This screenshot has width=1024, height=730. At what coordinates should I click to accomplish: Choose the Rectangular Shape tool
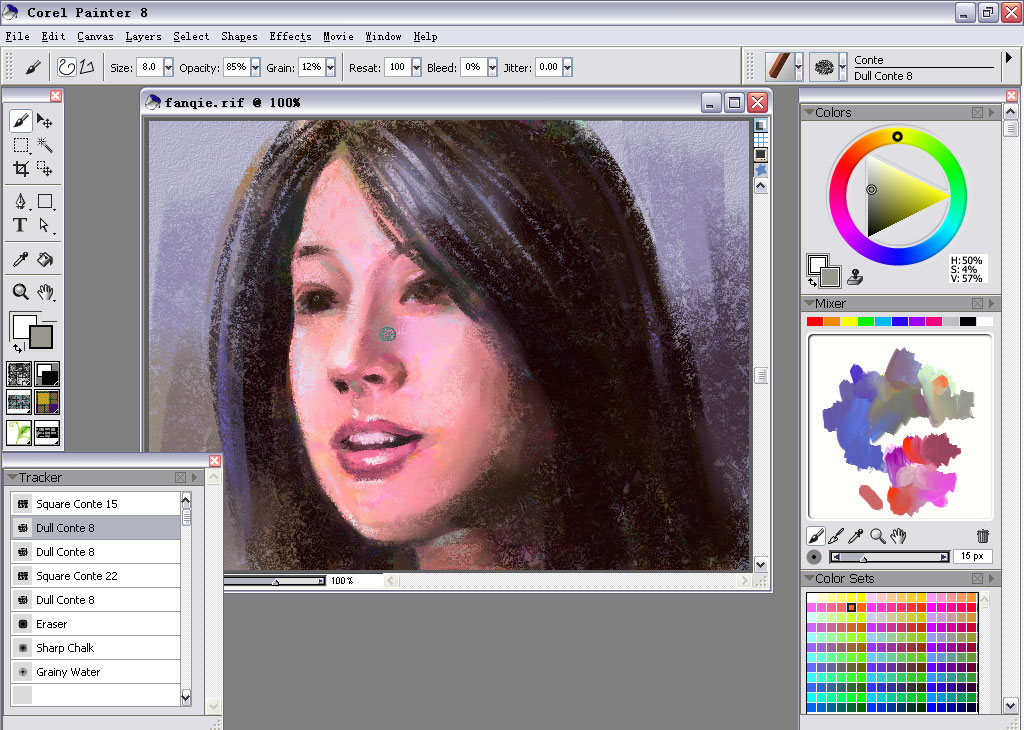pos(44,201)
